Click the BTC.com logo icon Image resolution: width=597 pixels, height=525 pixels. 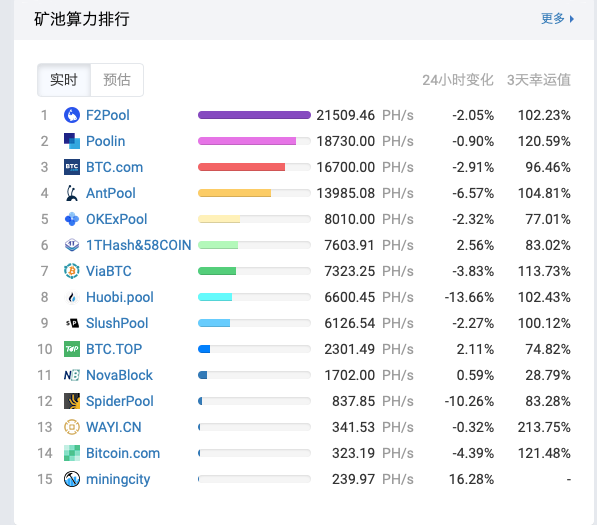coord(72,167)
